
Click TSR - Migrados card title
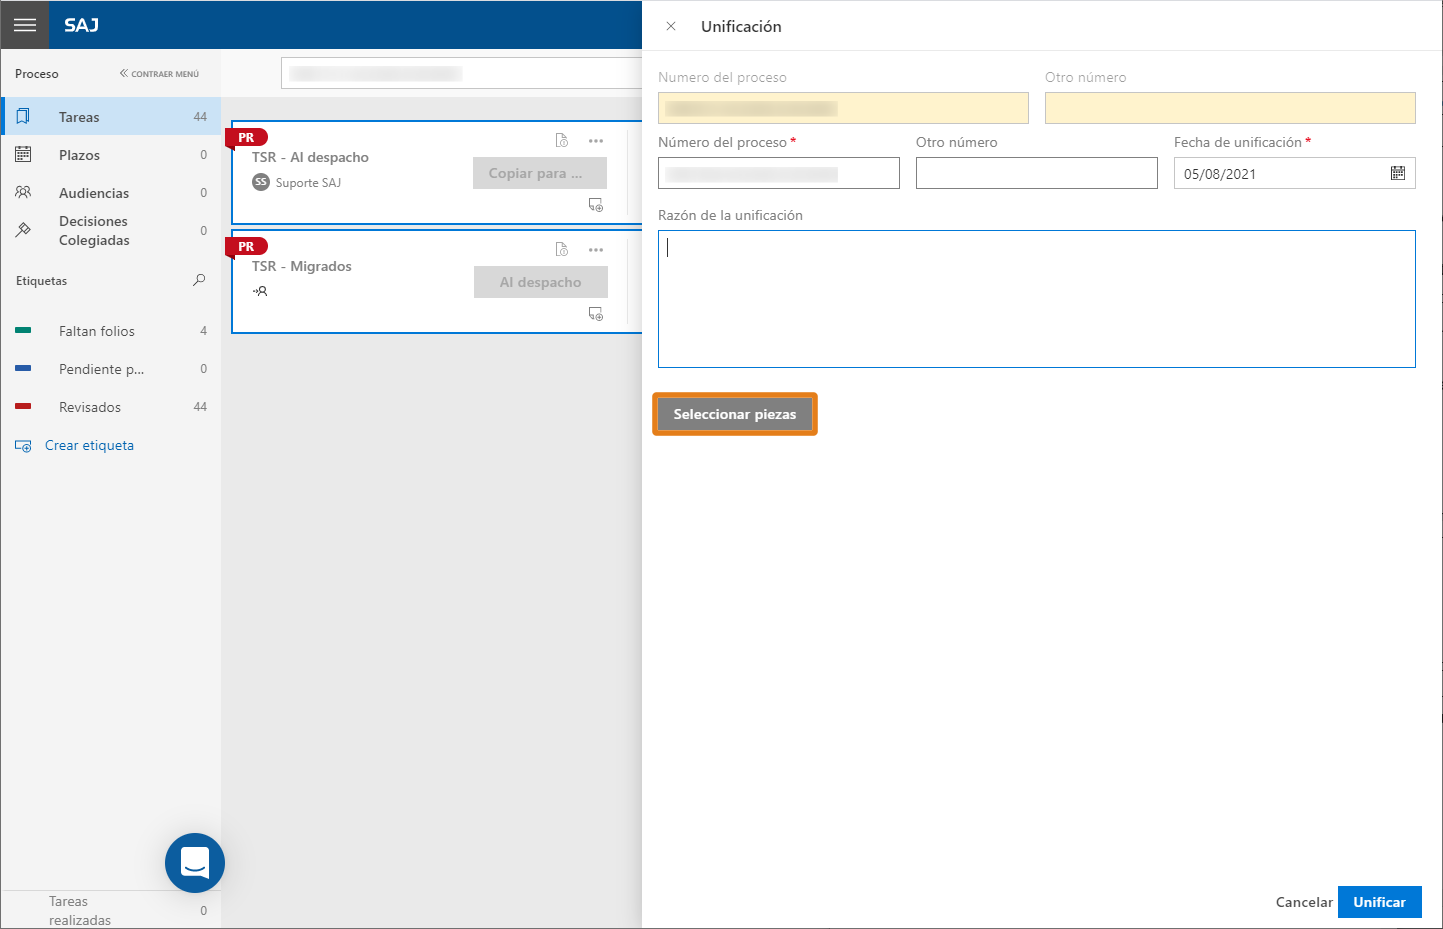pos(302,266)
